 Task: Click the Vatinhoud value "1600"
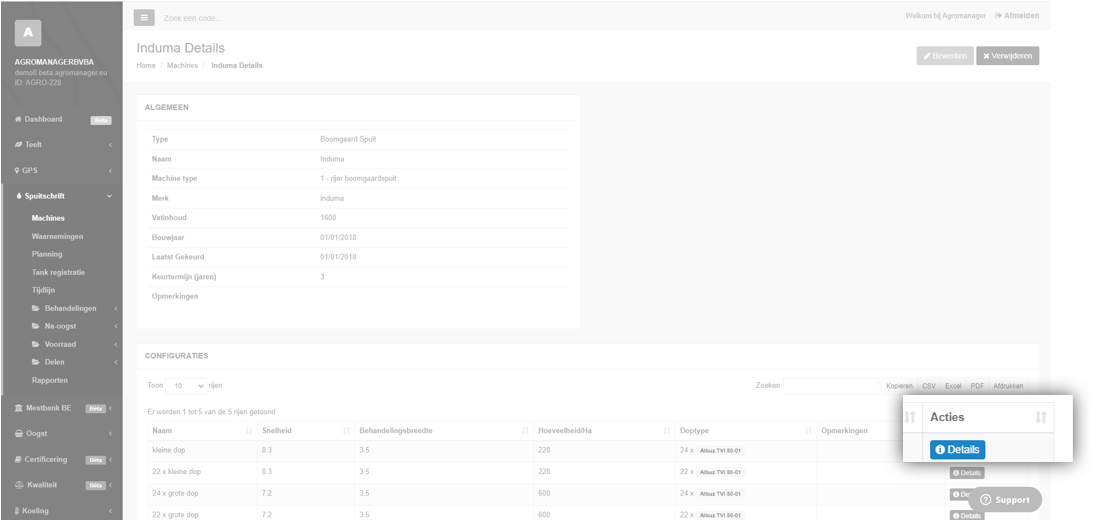(x=328, y=218)
